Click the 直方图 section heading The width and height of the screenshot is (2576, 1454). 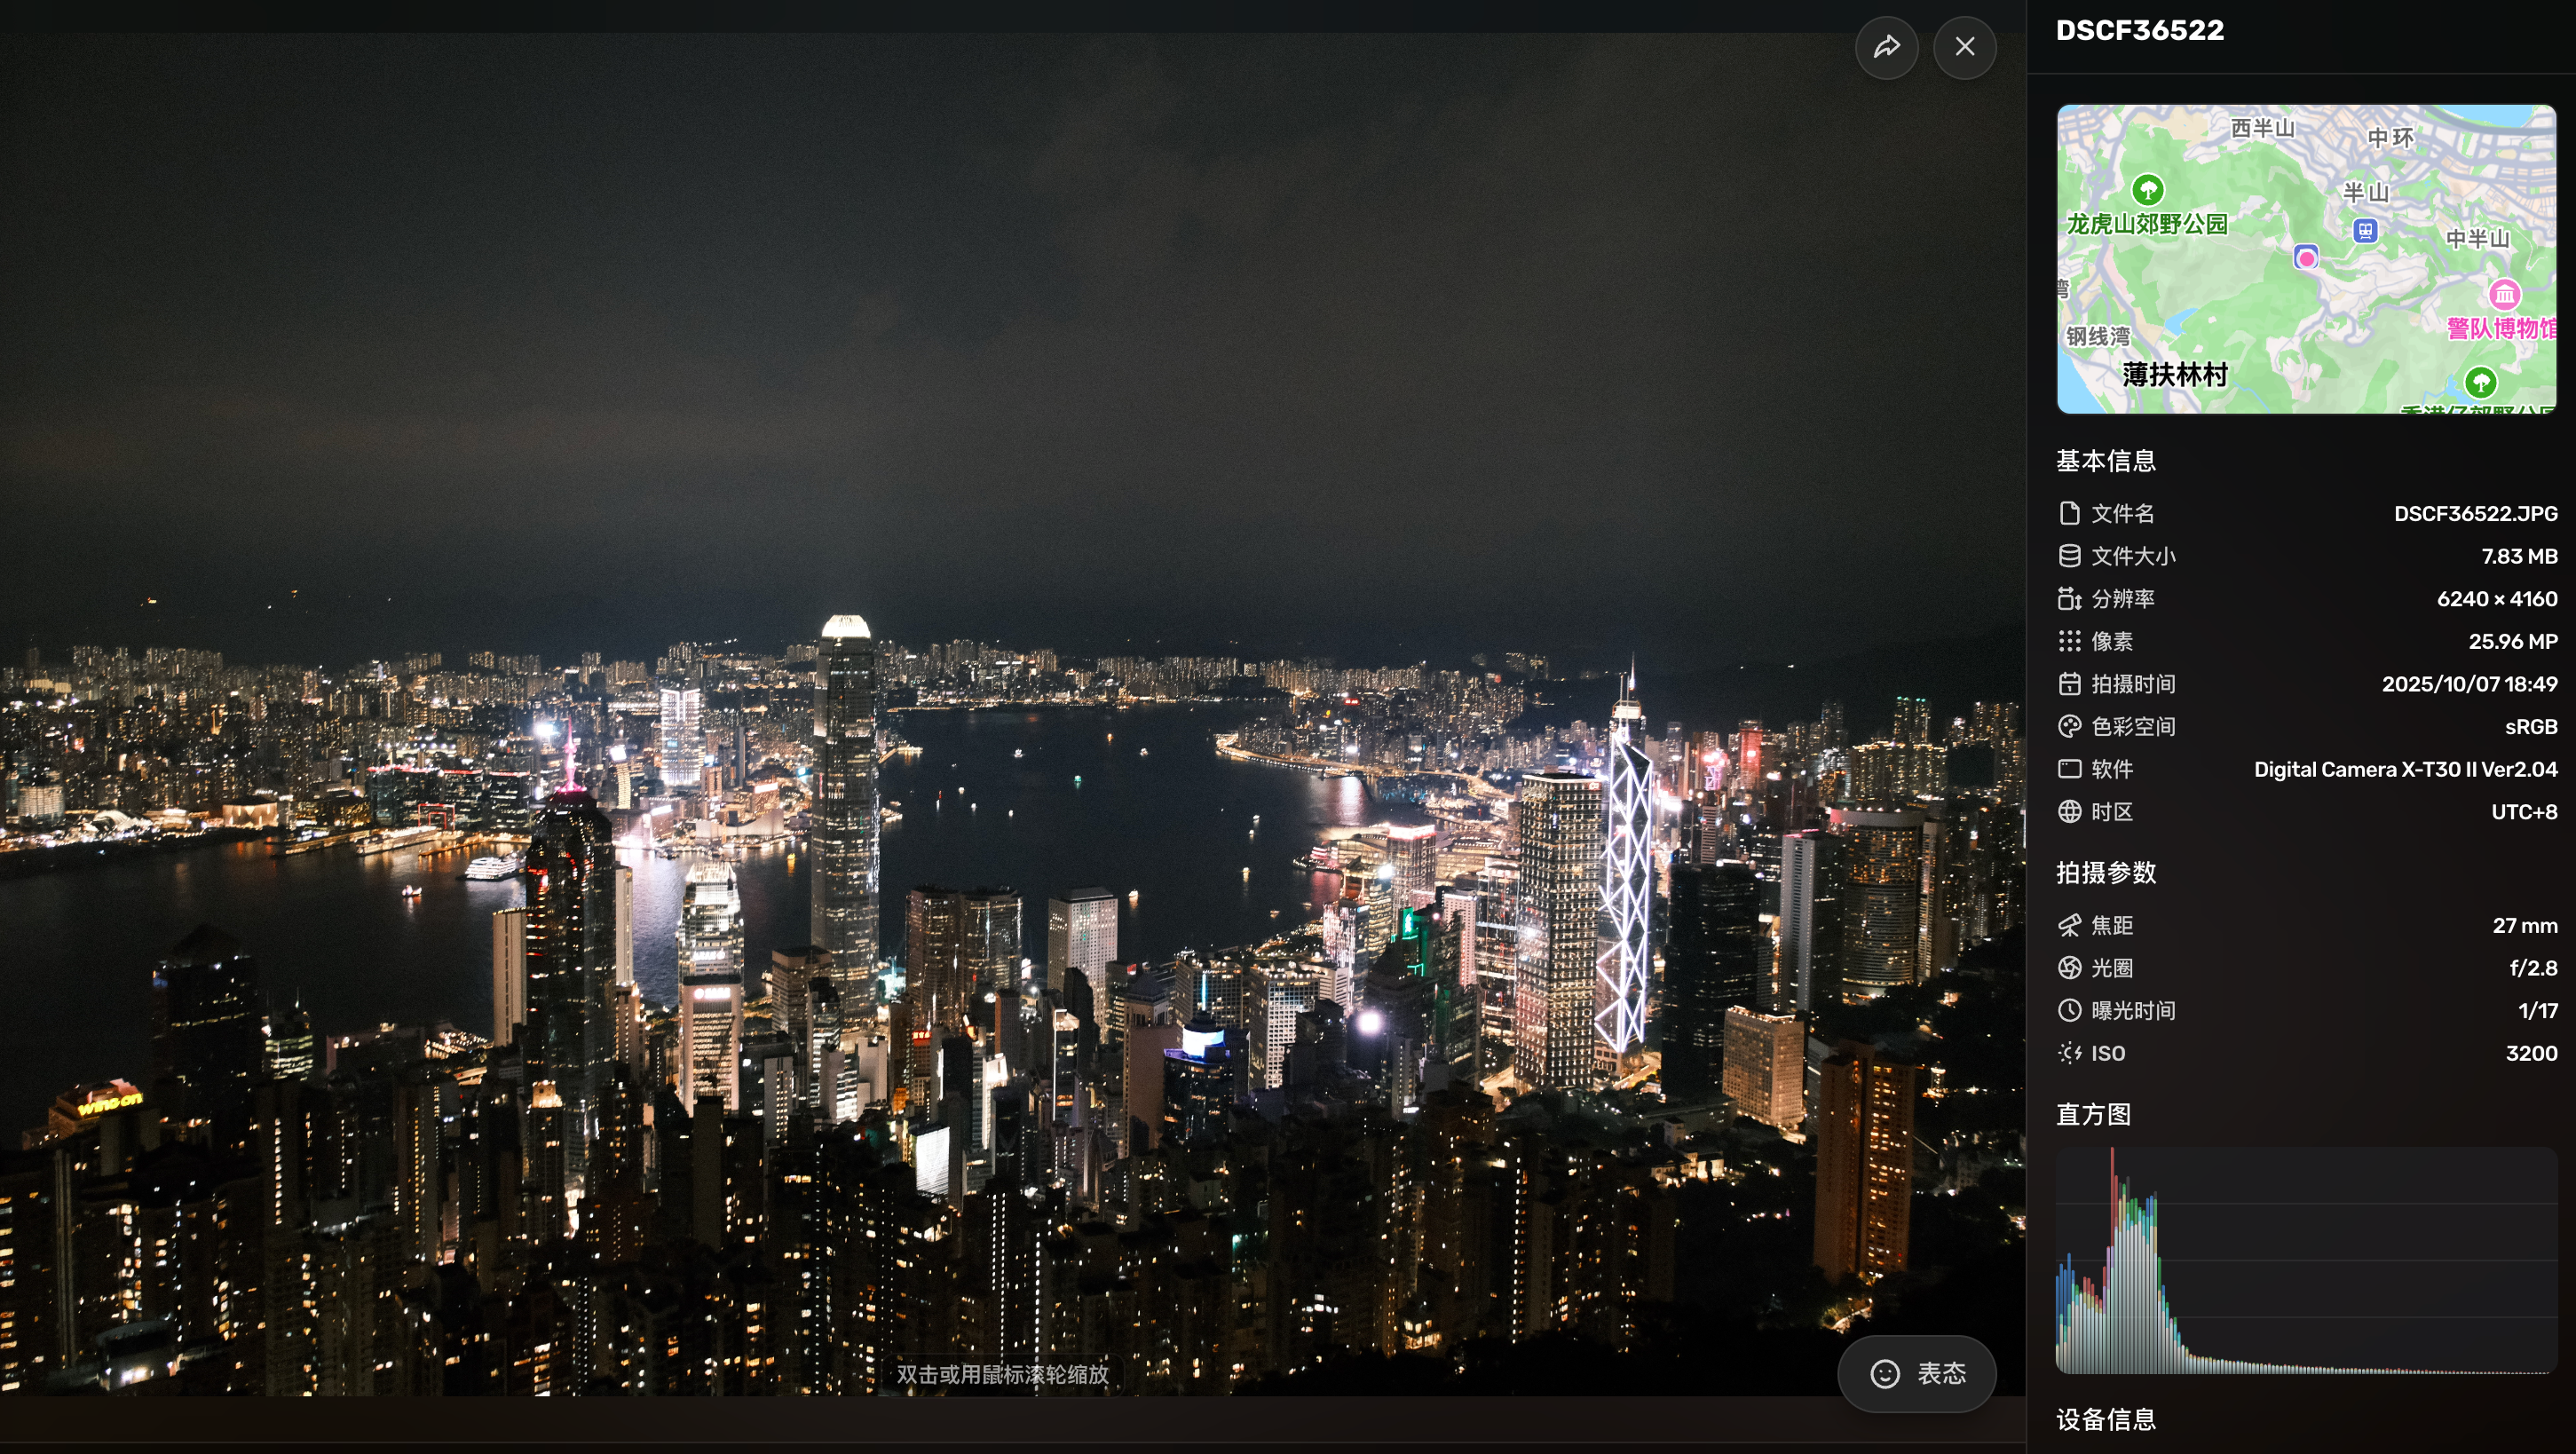(2093, 1114)
